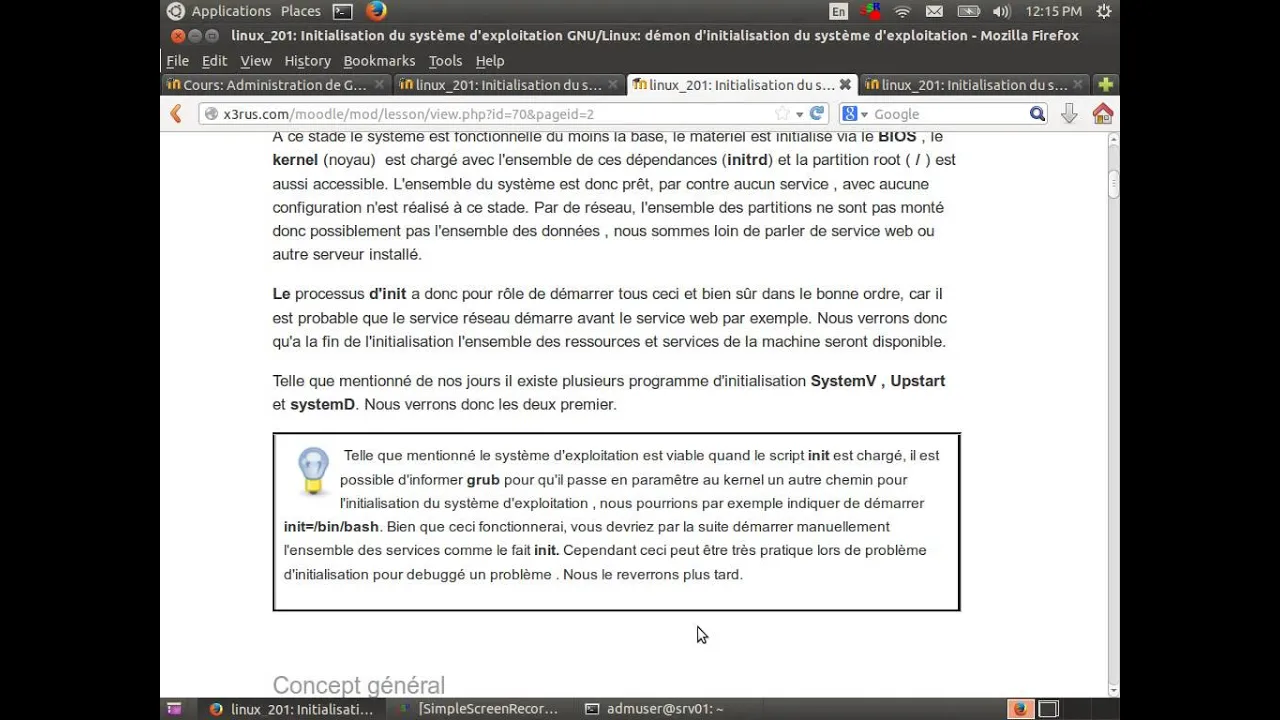The width and height of the screenshot is (1280, 720).
Task: Open the Downloads arrow button
Action: pyautogui.click(x=1069, y=114)
